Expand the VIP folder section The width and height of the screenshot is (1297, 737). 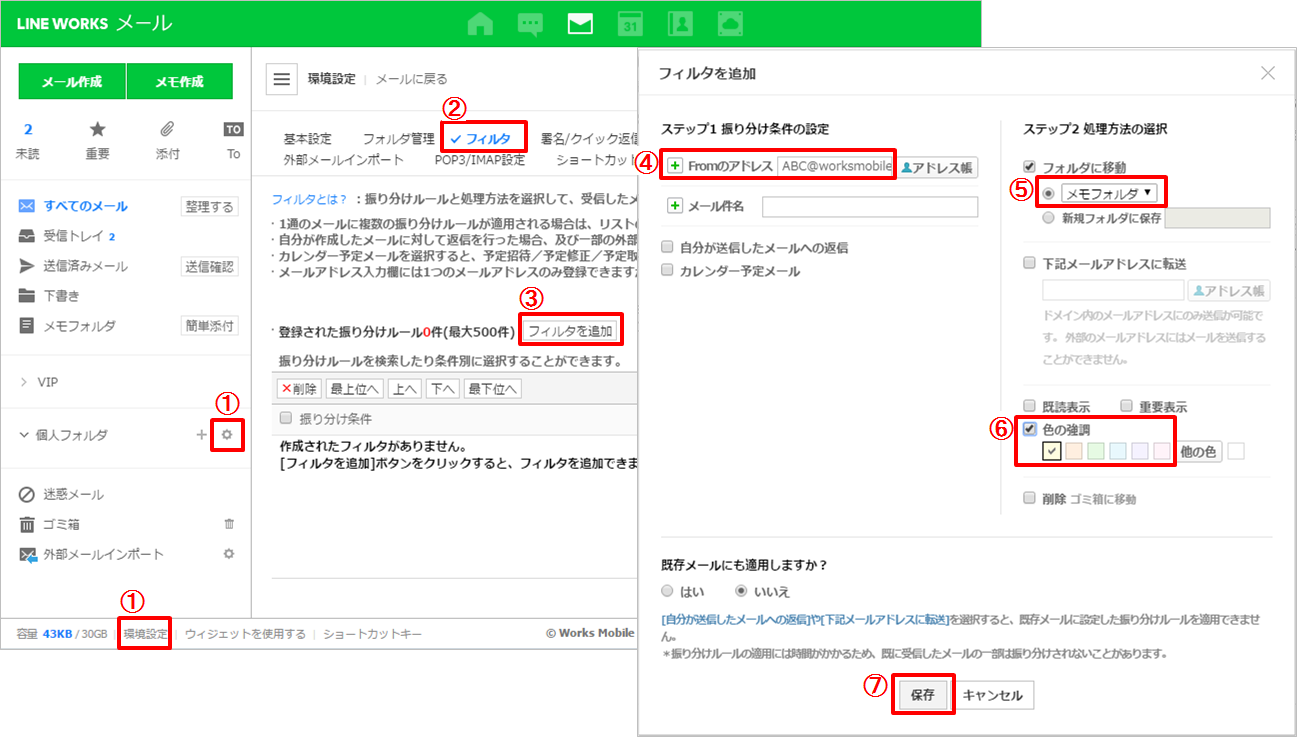pos(24,382)
